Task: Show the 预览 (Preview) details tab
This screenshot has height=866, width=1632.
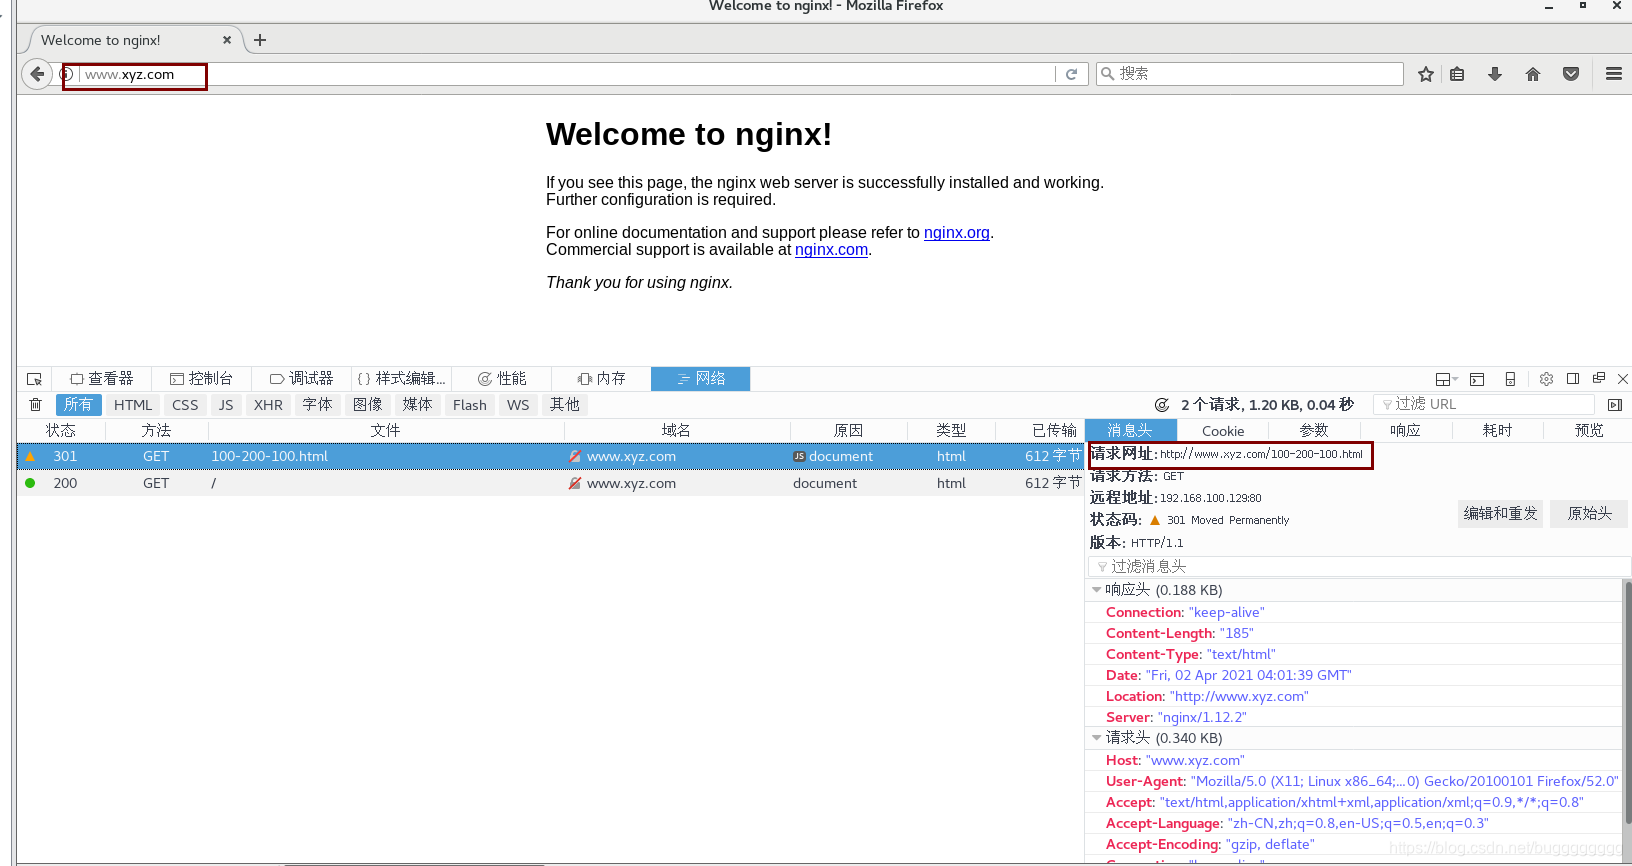Action: [1589, 431]
